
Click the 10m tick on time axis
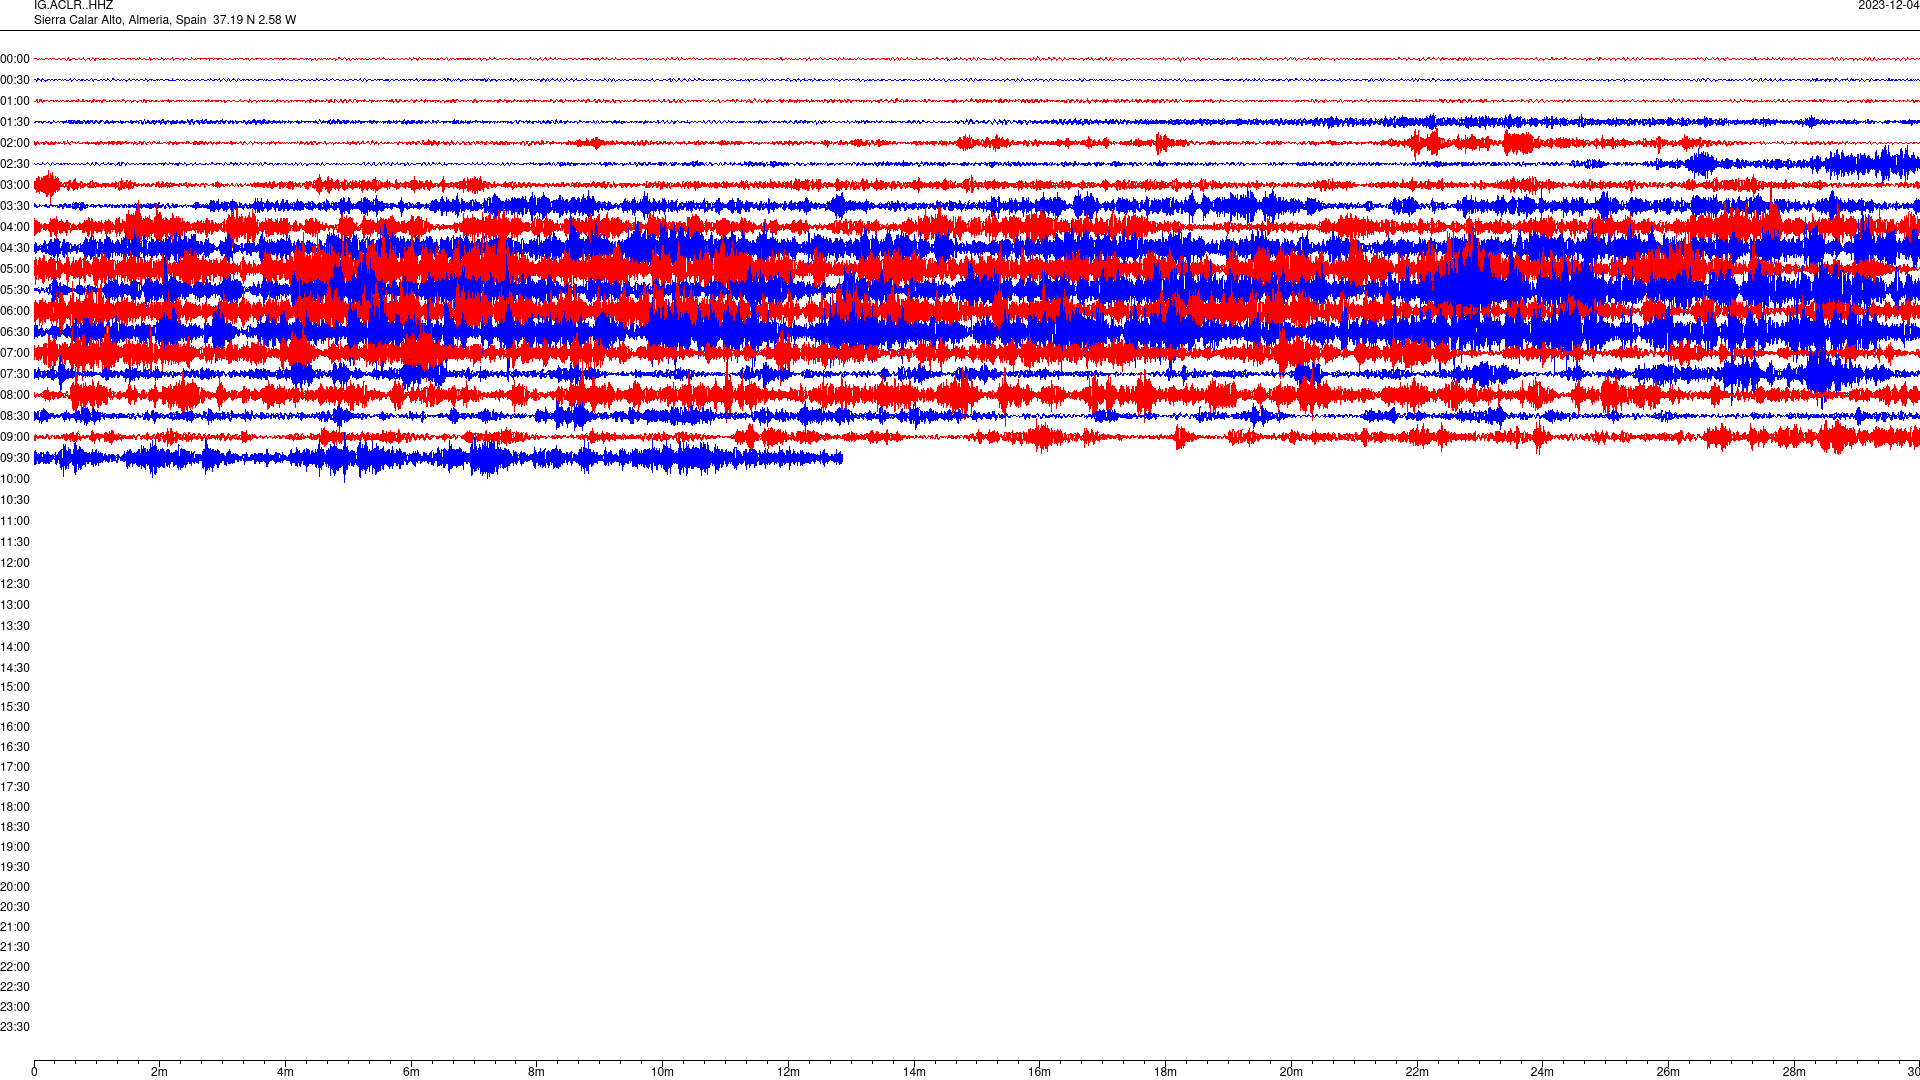coord(662,1072)
